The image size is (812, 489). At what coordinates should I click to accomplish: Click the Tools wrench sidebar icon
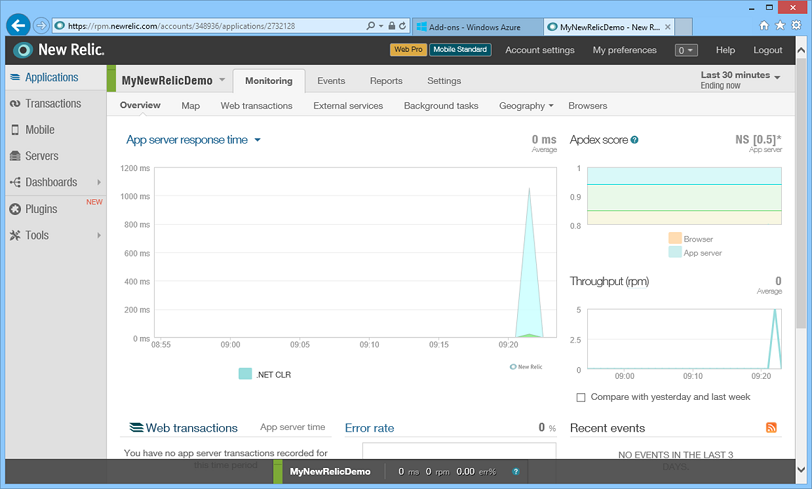tap(15, 235)
